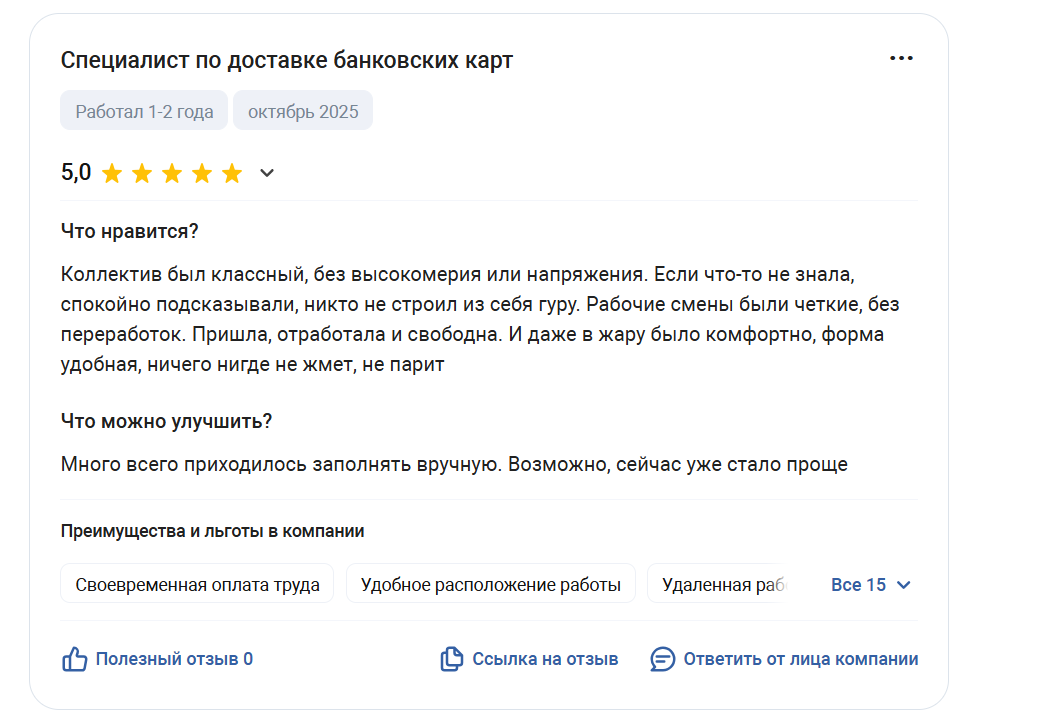Mark review as useful via "Полезный отзыв 0"
The height and width of the screenshot is (711, 1062).
(x=174, y=659)
